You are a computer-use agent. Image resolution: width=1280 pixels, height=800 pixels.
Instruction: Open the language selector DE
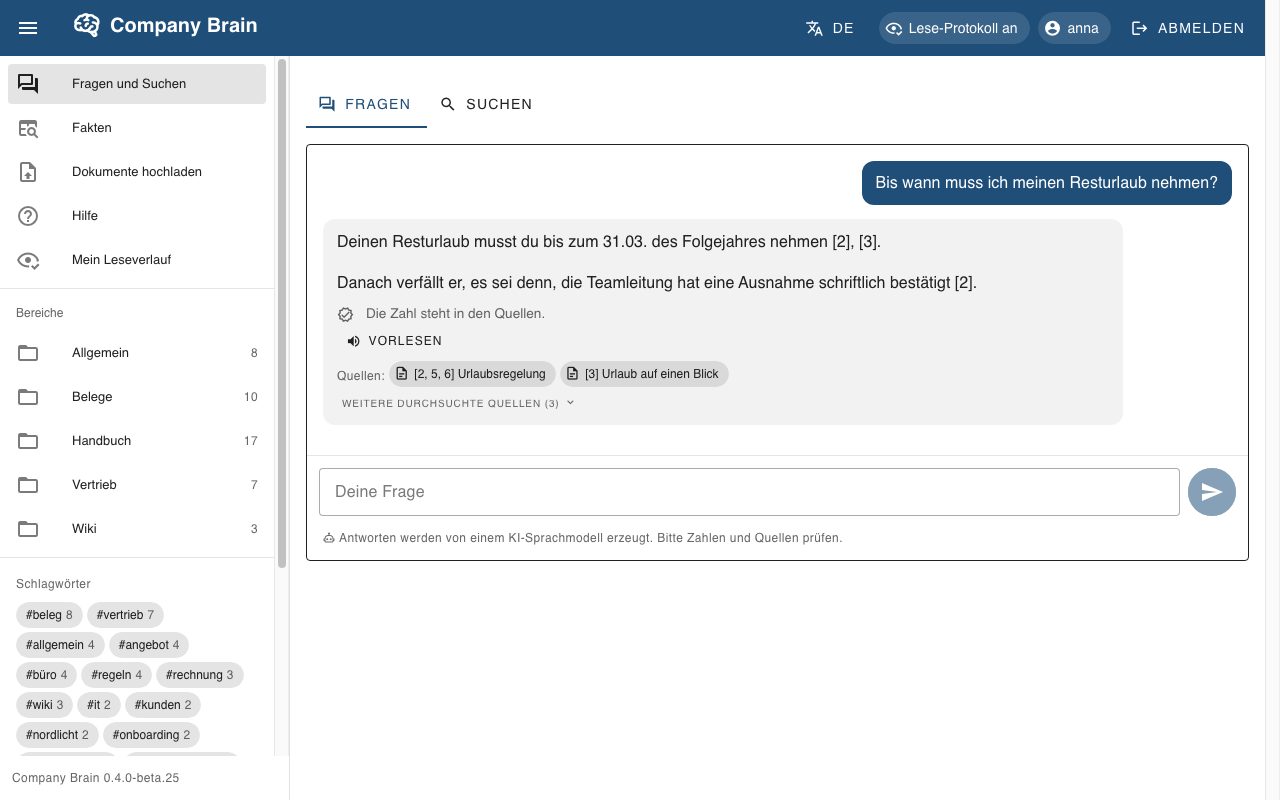[830, 28]
